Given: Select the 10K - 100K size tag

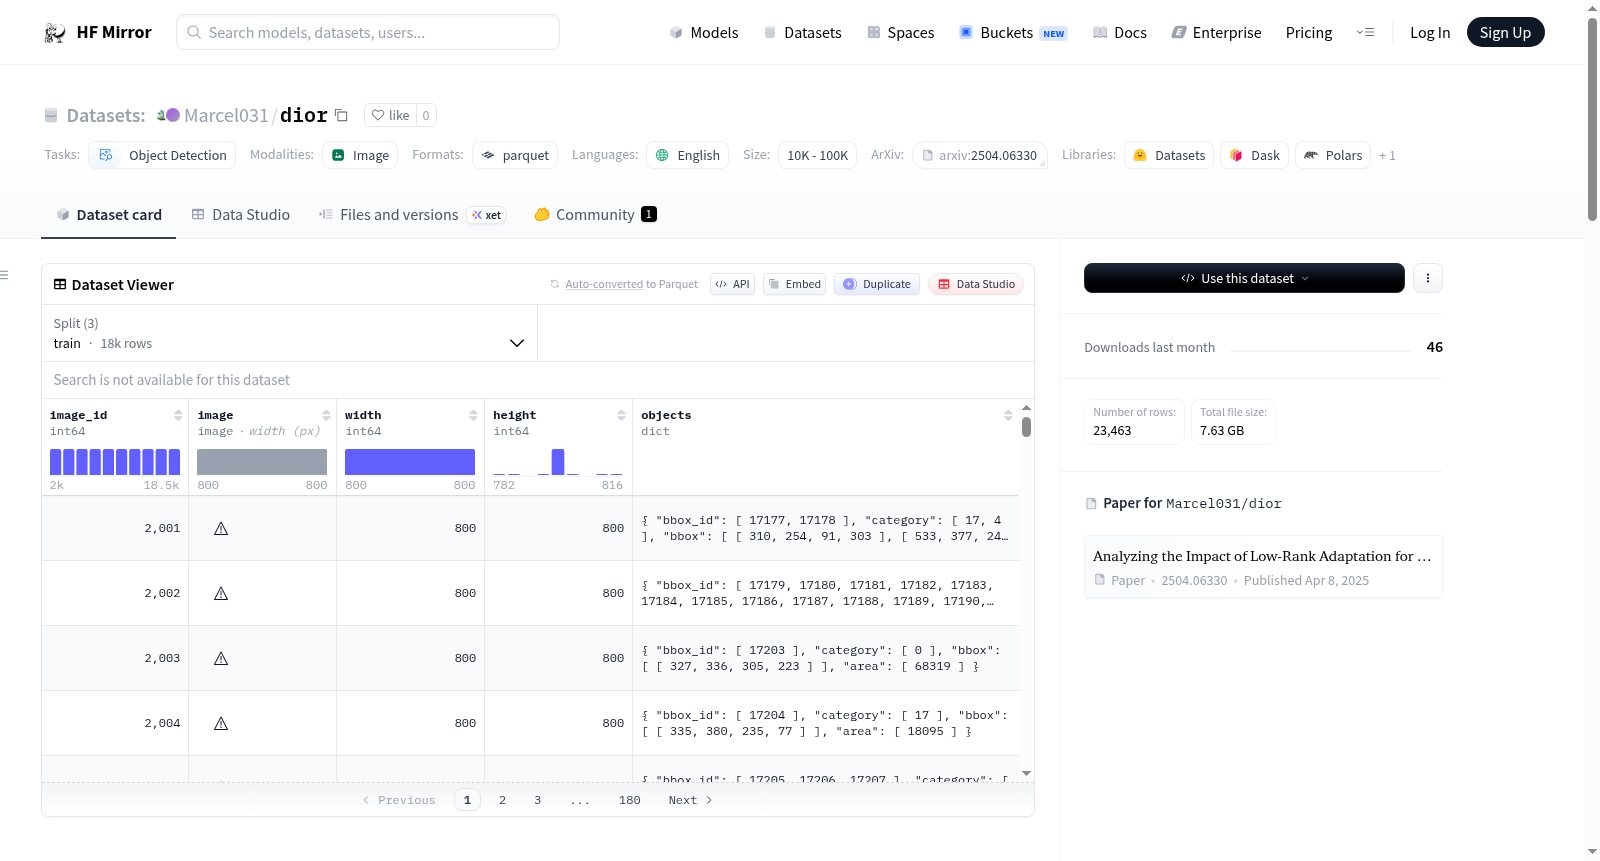Looking at the screenshot, I should [x=817, y=156].
